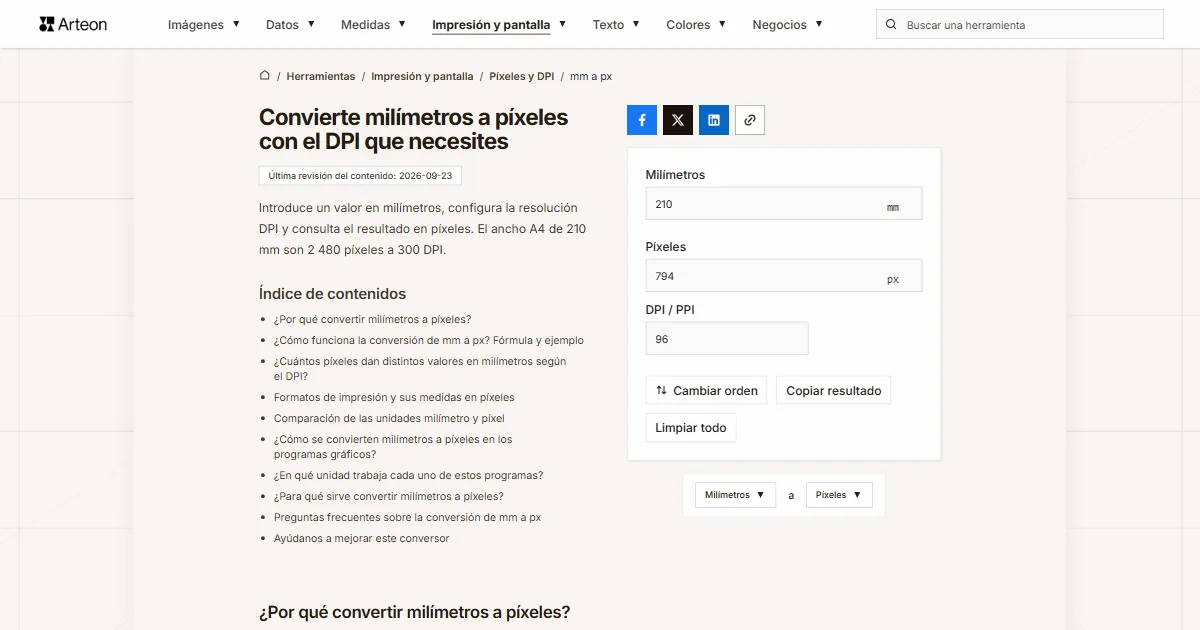Open the Negocios menu
This screenshot has height=630, width=1200.
click(787, 24)
